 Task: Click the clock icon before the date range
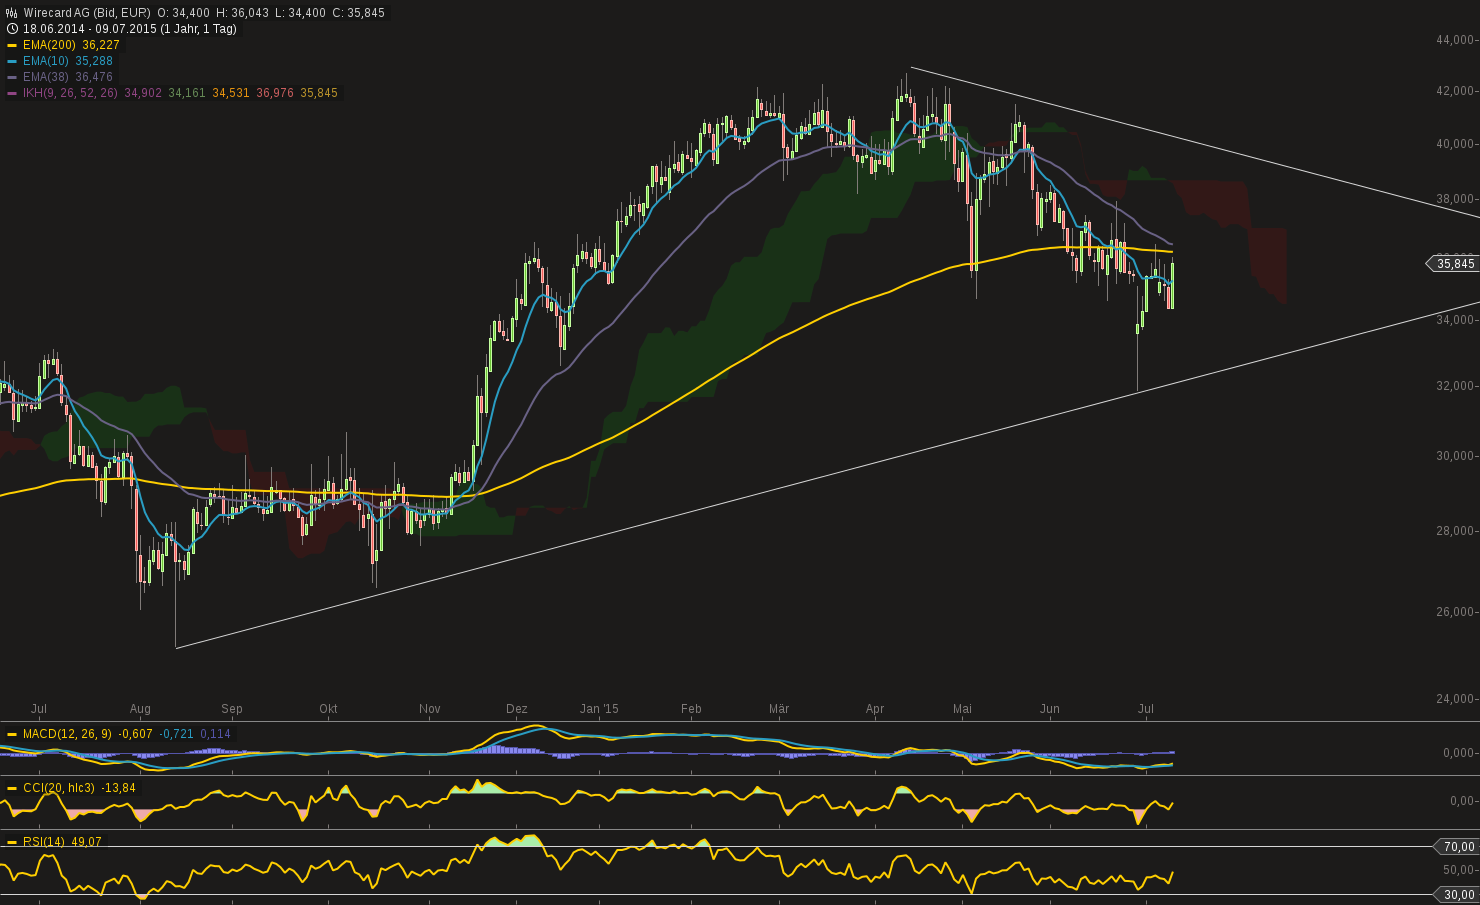[12, 29]
